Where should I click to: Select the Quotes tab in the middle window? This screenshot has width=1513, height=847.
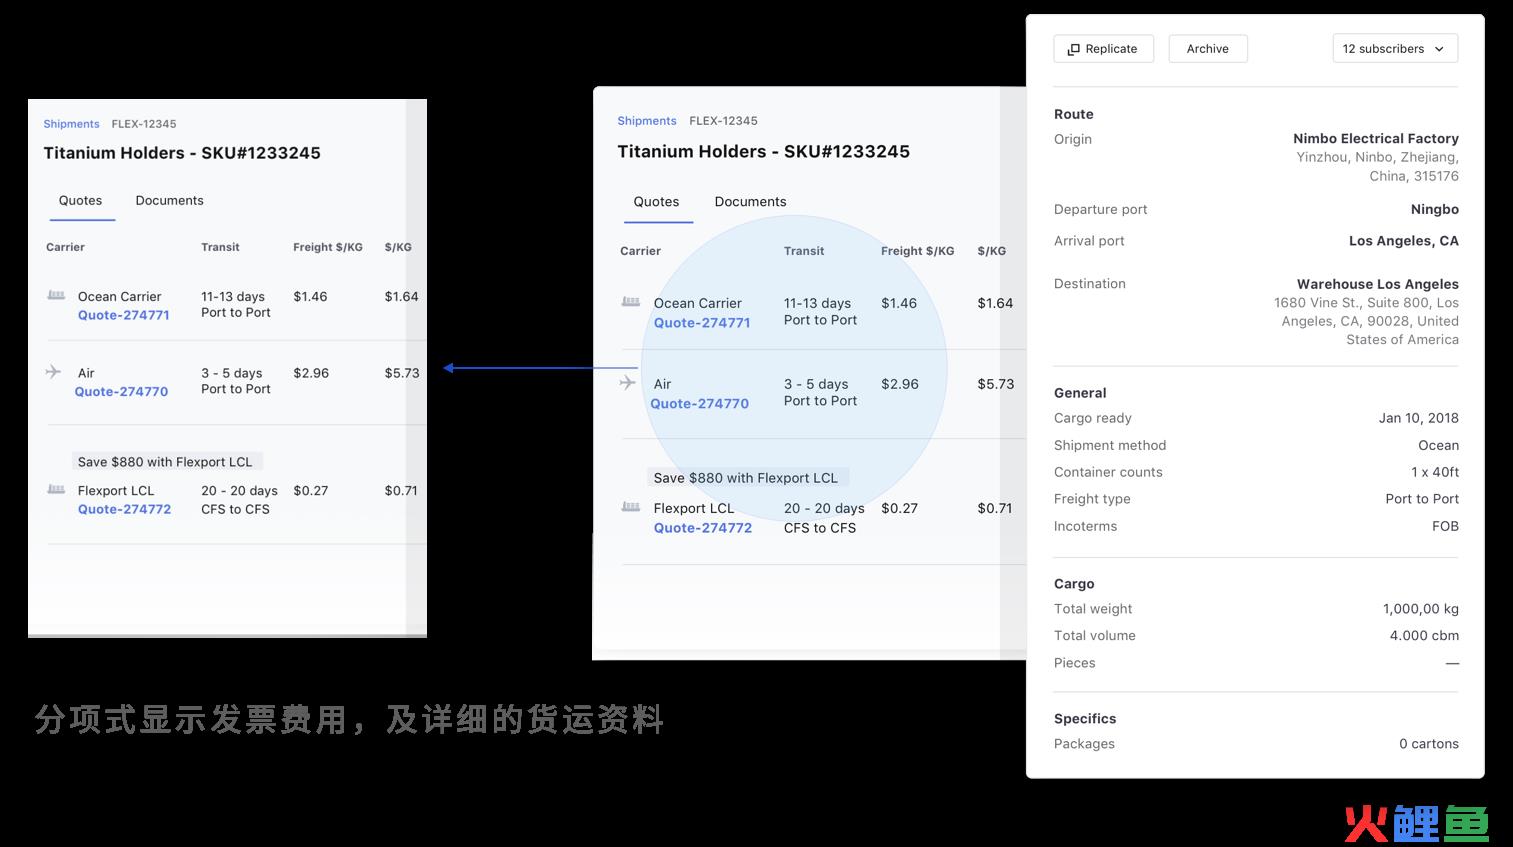click(656, 201)
